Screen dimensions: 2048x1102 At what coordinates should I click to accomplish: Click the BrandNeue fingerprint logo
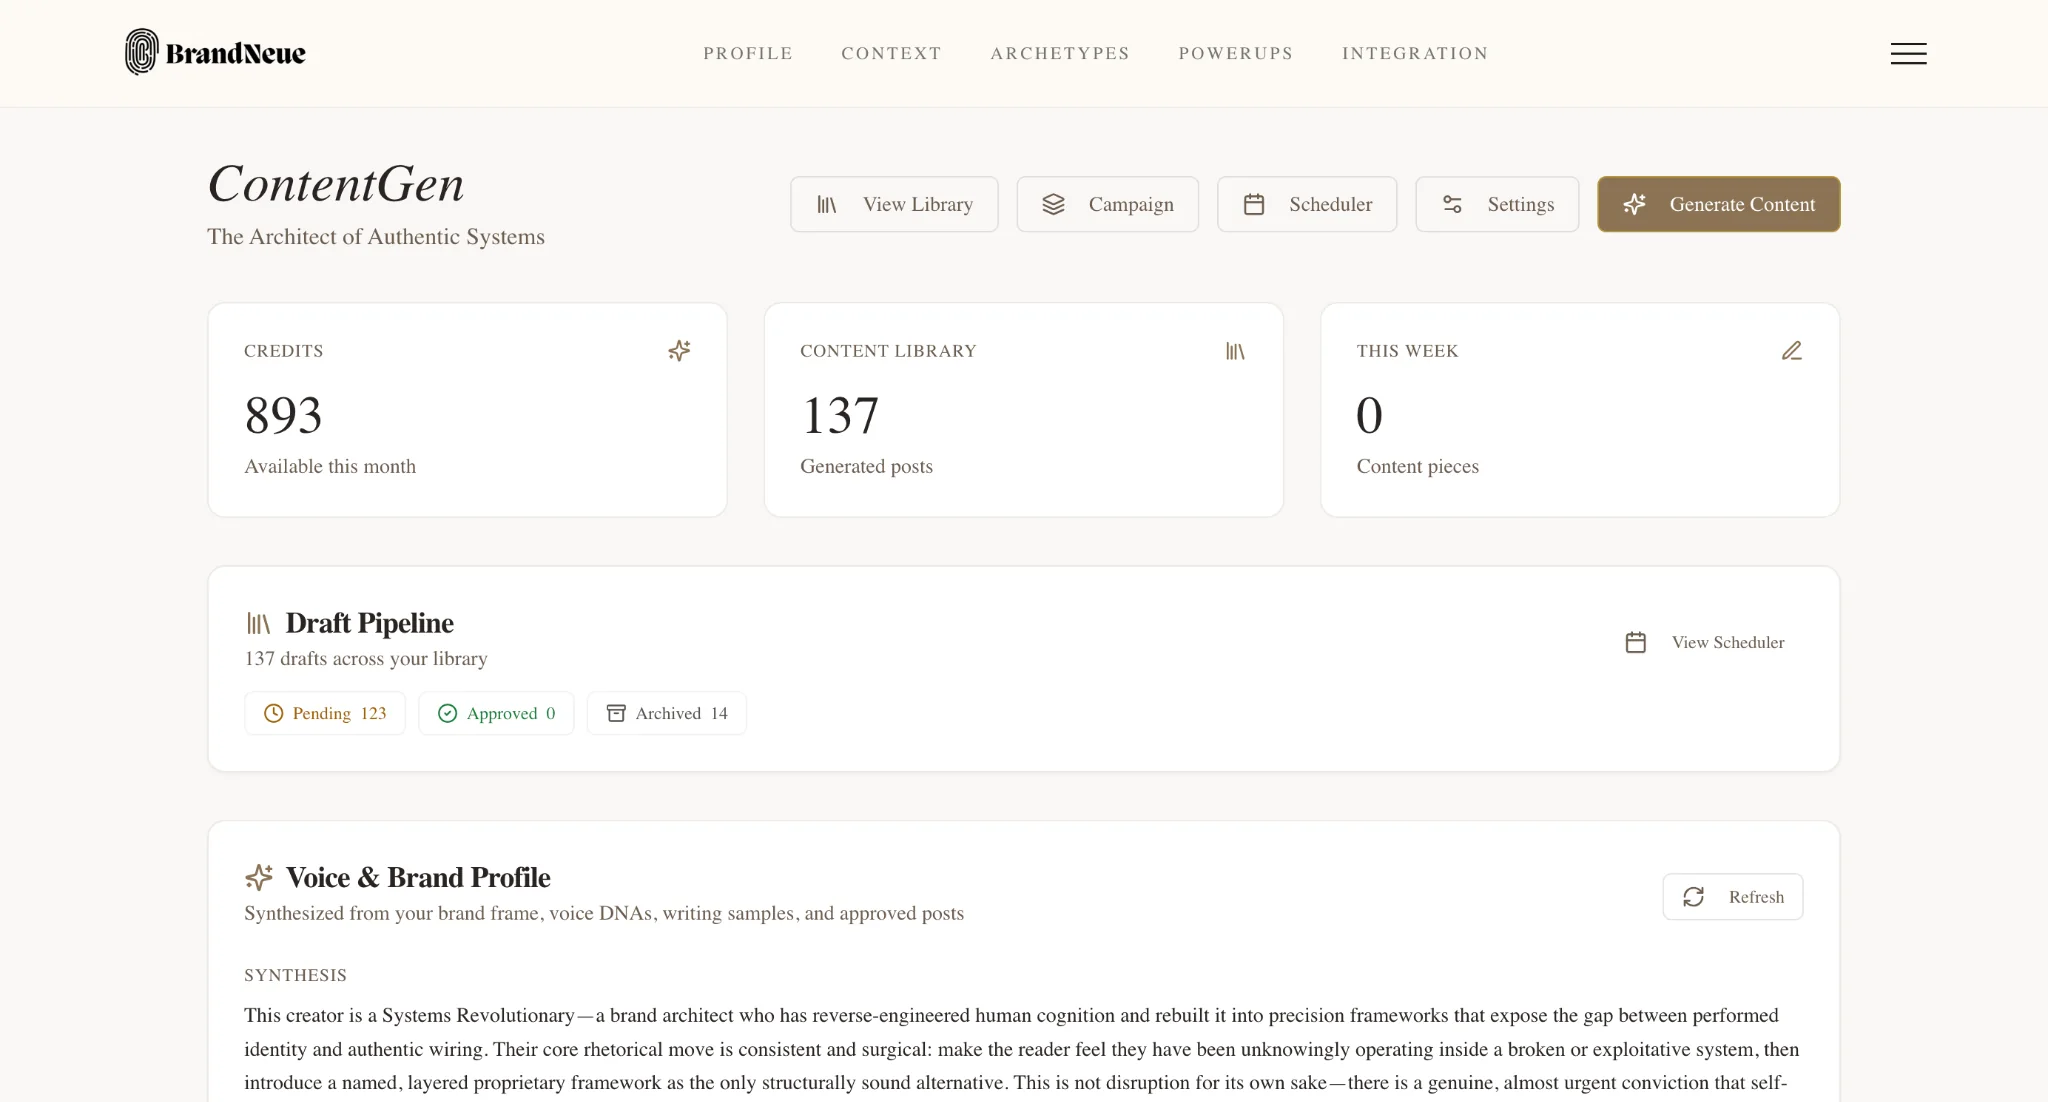(x=141, y=52)
